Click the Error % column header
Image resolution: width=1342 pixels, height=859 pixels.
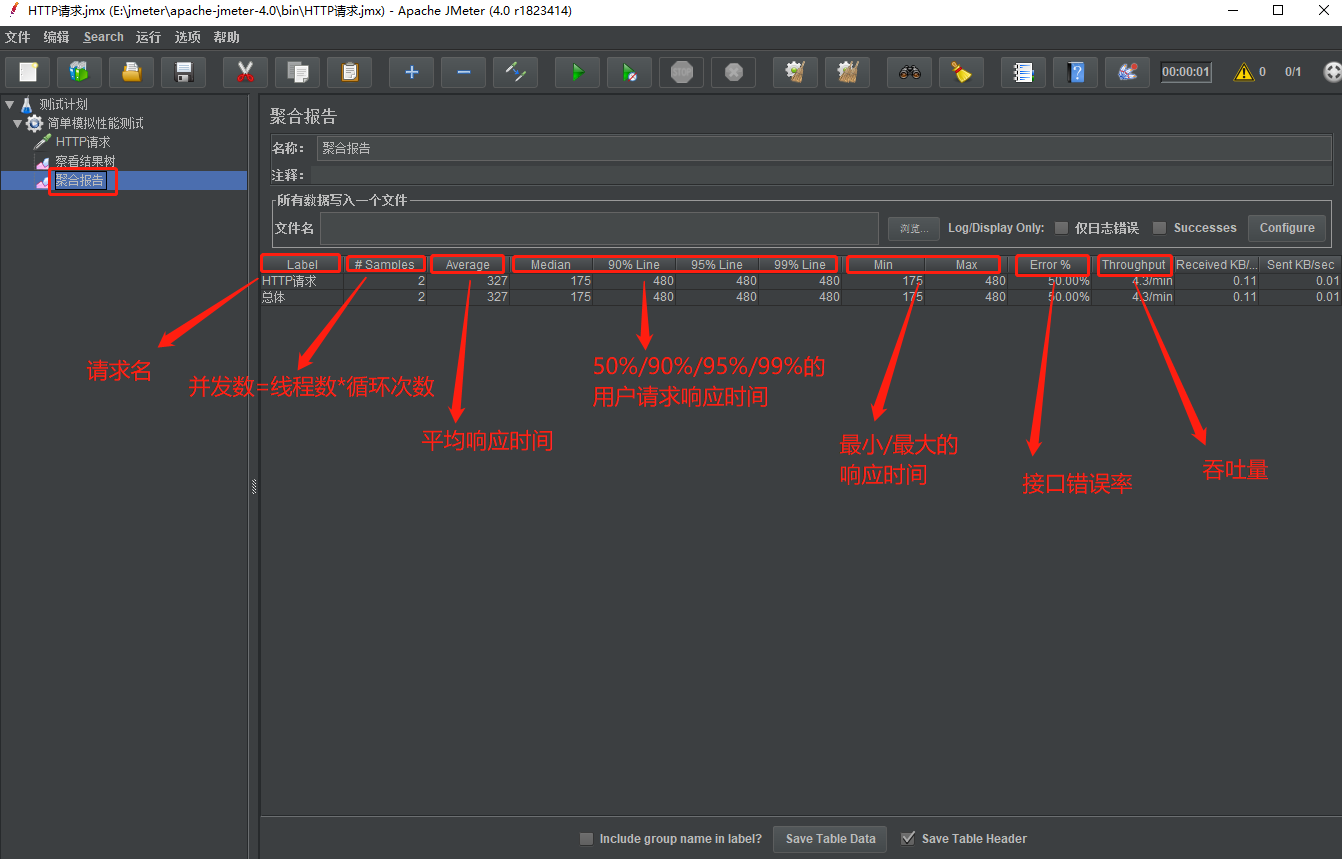1050,265
